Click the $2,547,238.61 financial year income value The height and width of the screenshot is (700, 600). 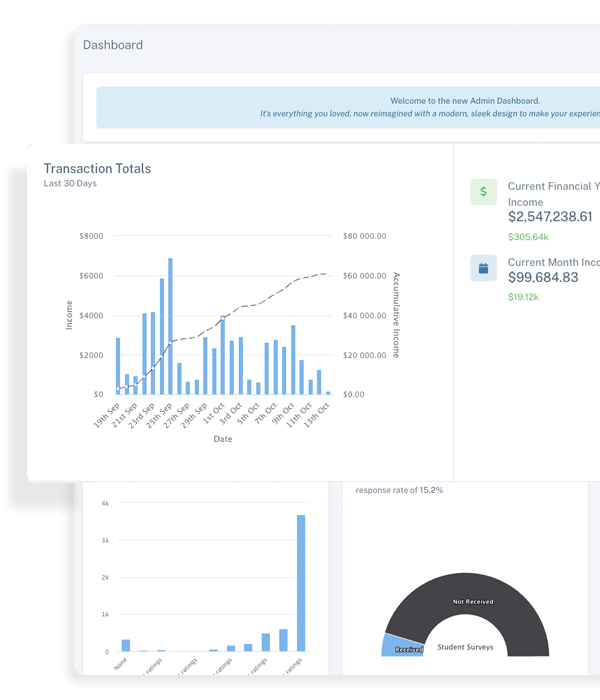point(550,217)
